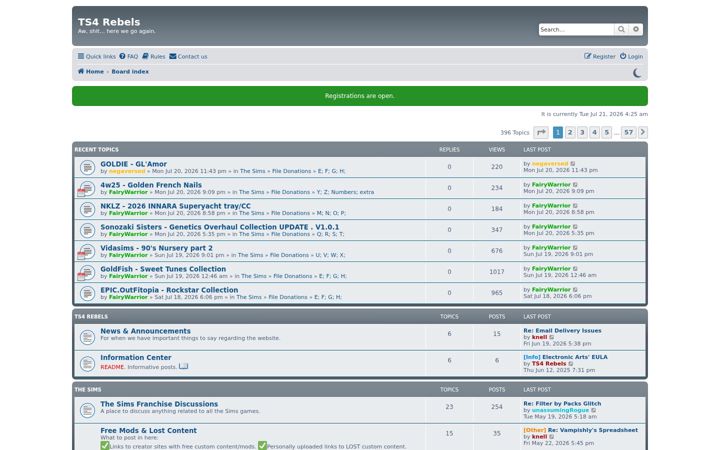Go to Login page
Image resolution: width=720 pixels, height=450 pixels.
click(631, 56)
